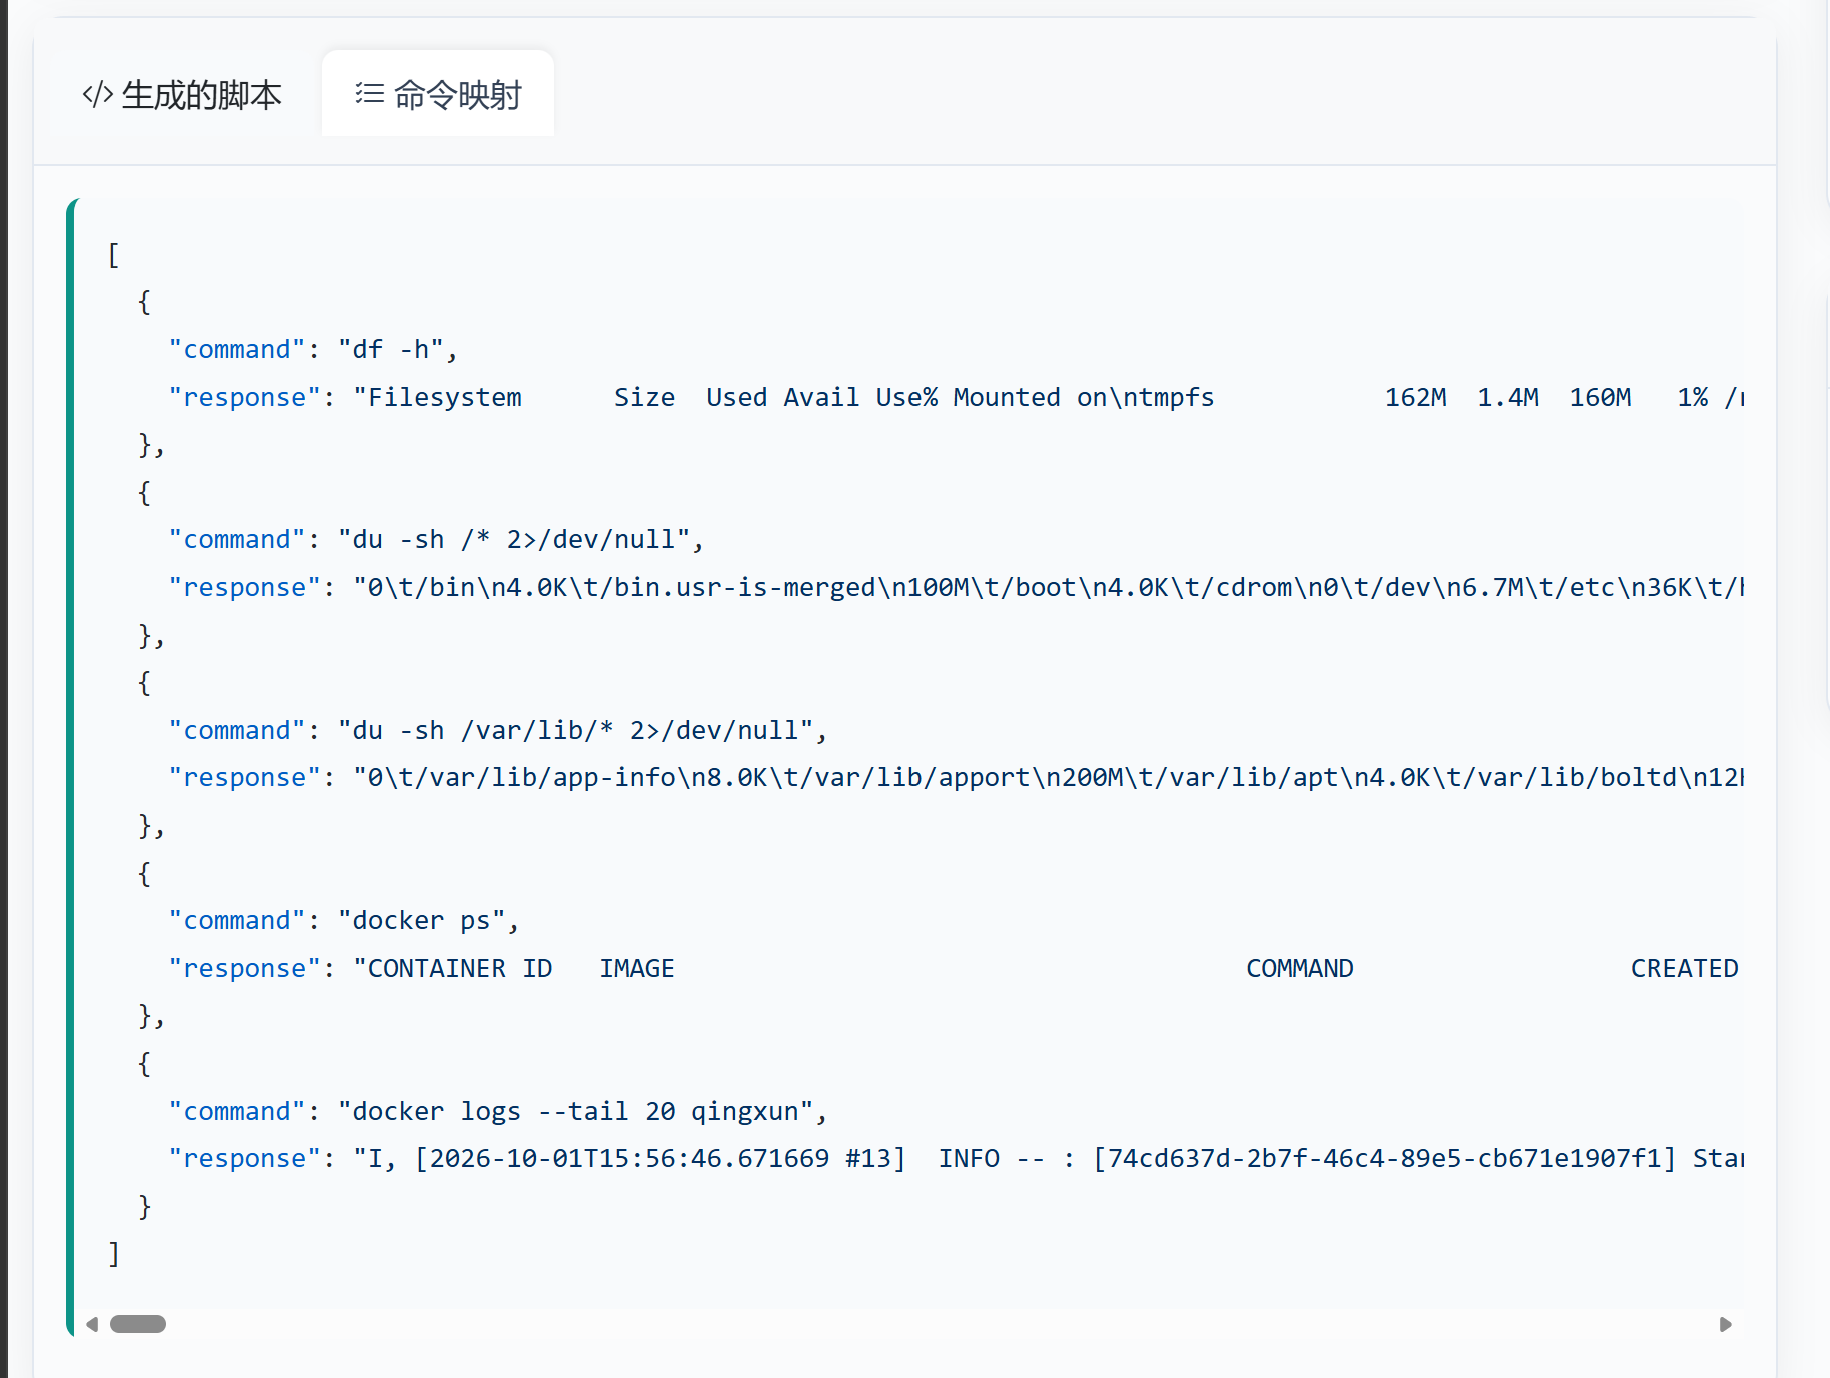This screenshot has width=1830, height=1378.
Task: Switch to the 生成的脚本 tab
Action: point(181,95)
